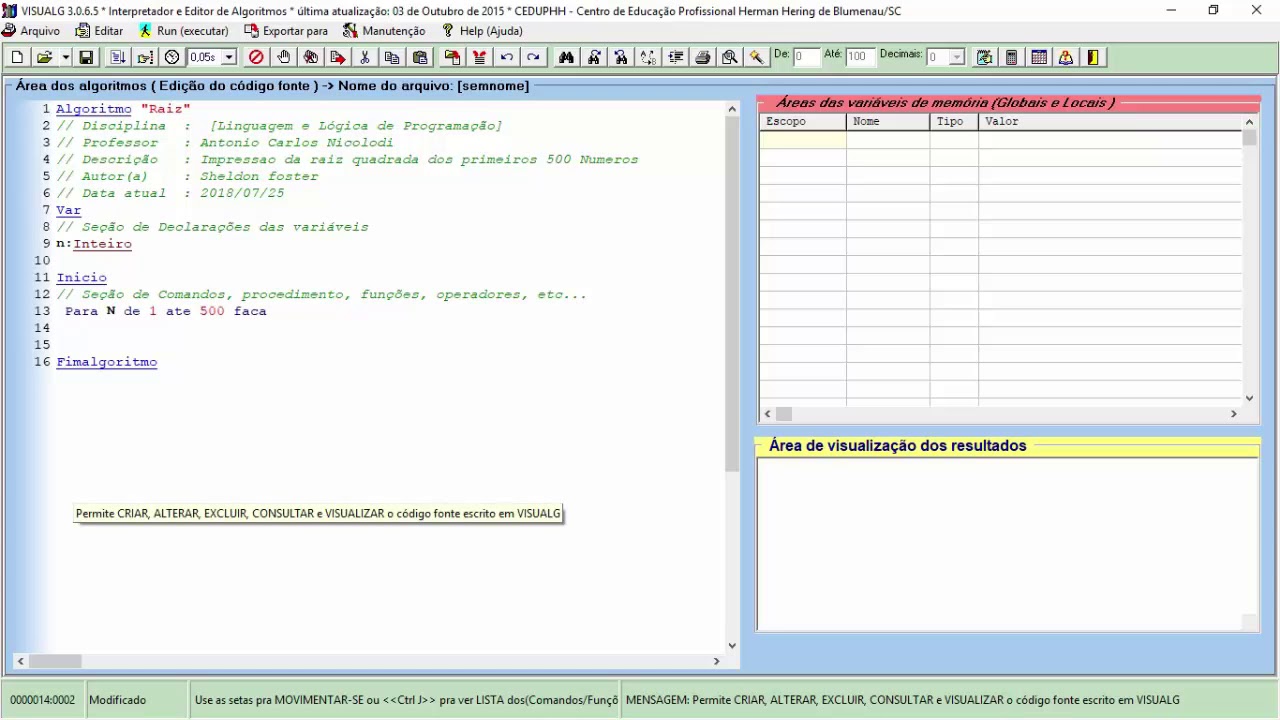Click the document with red arrow icon
Viewport: 1280px width, 720px height.
coord(338,58)
